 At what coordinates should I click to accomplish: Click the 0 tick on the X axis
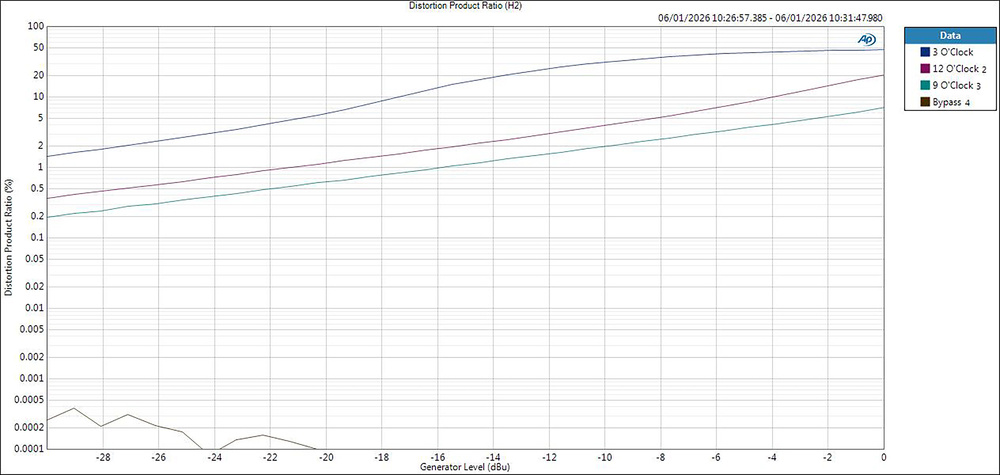tap(883, 457)
